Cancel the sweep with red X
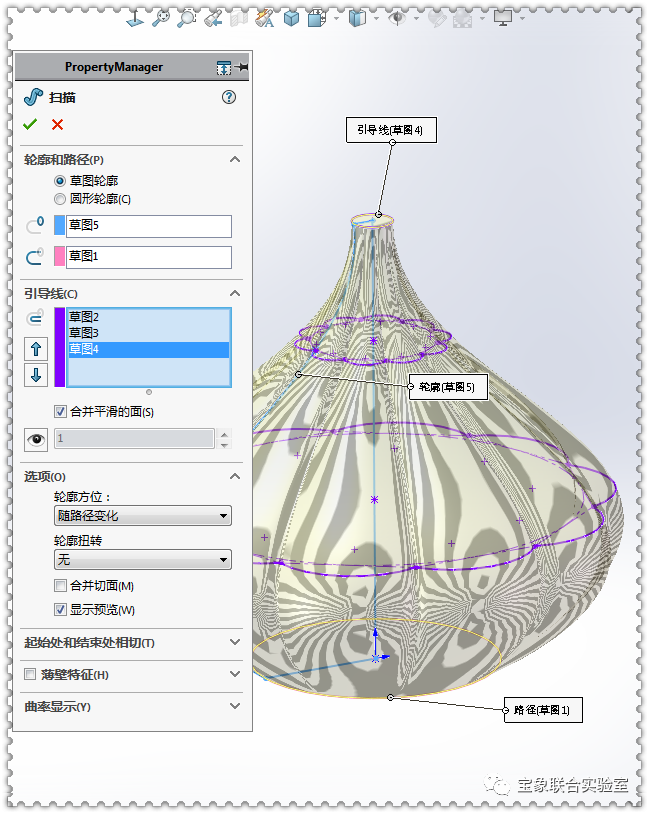Viewport: 649px width, 814px height. point(58,125)
